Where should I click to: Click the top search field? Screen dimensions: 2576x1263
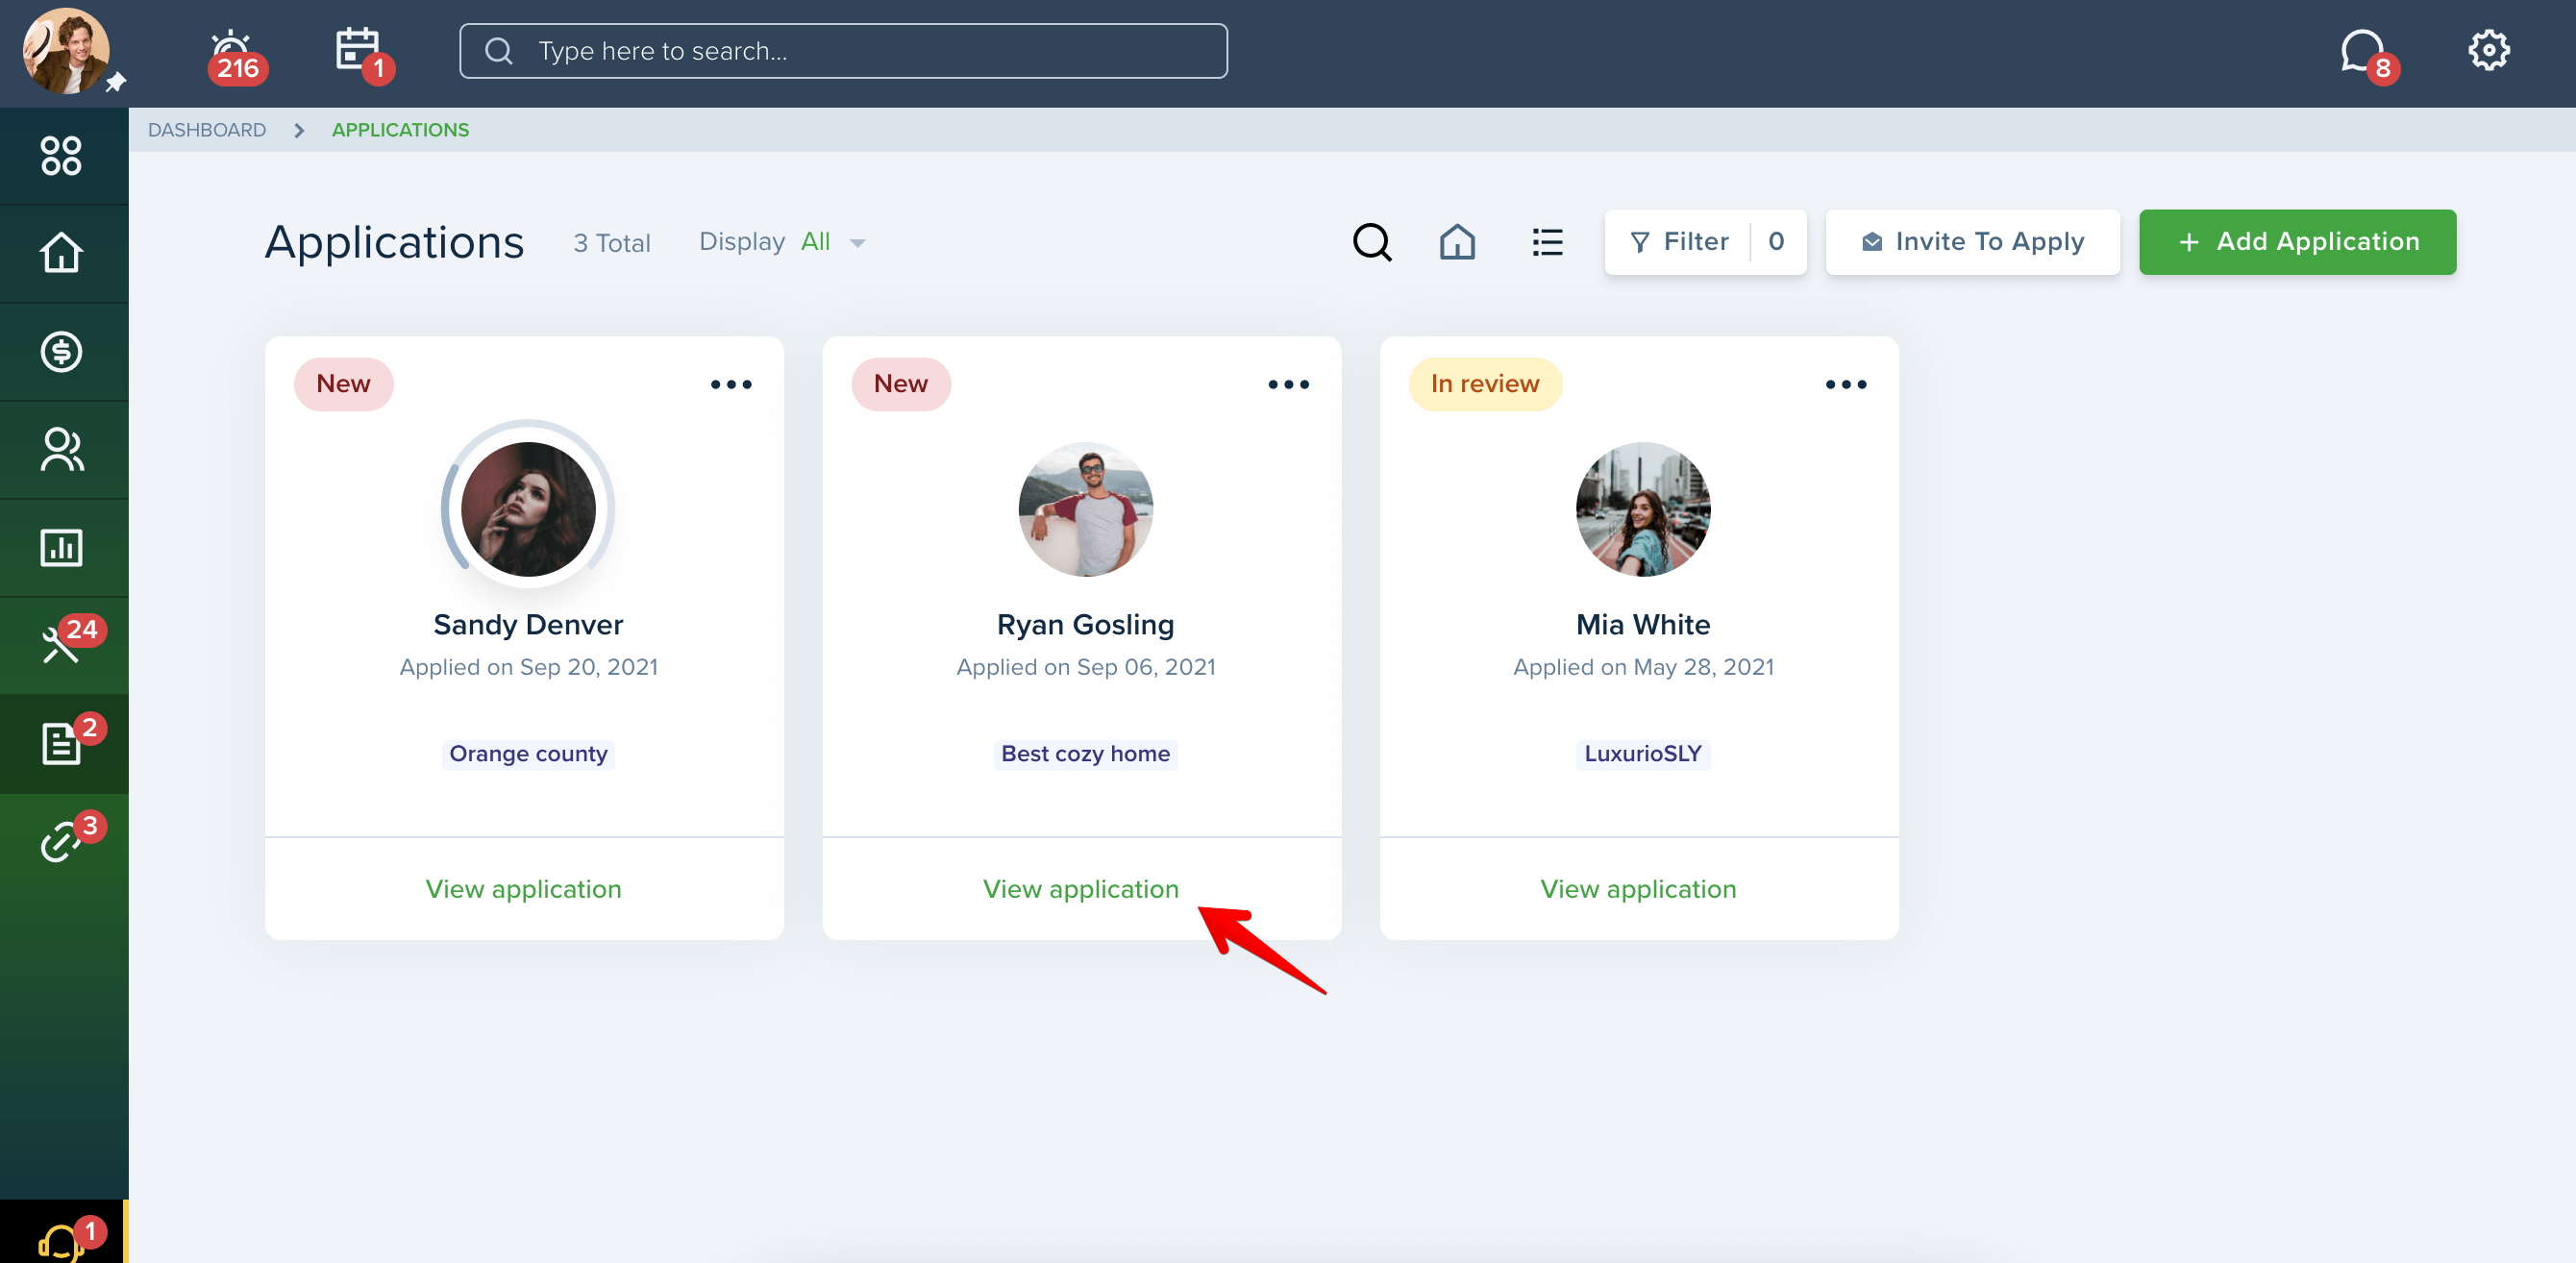tap(843, 51)
